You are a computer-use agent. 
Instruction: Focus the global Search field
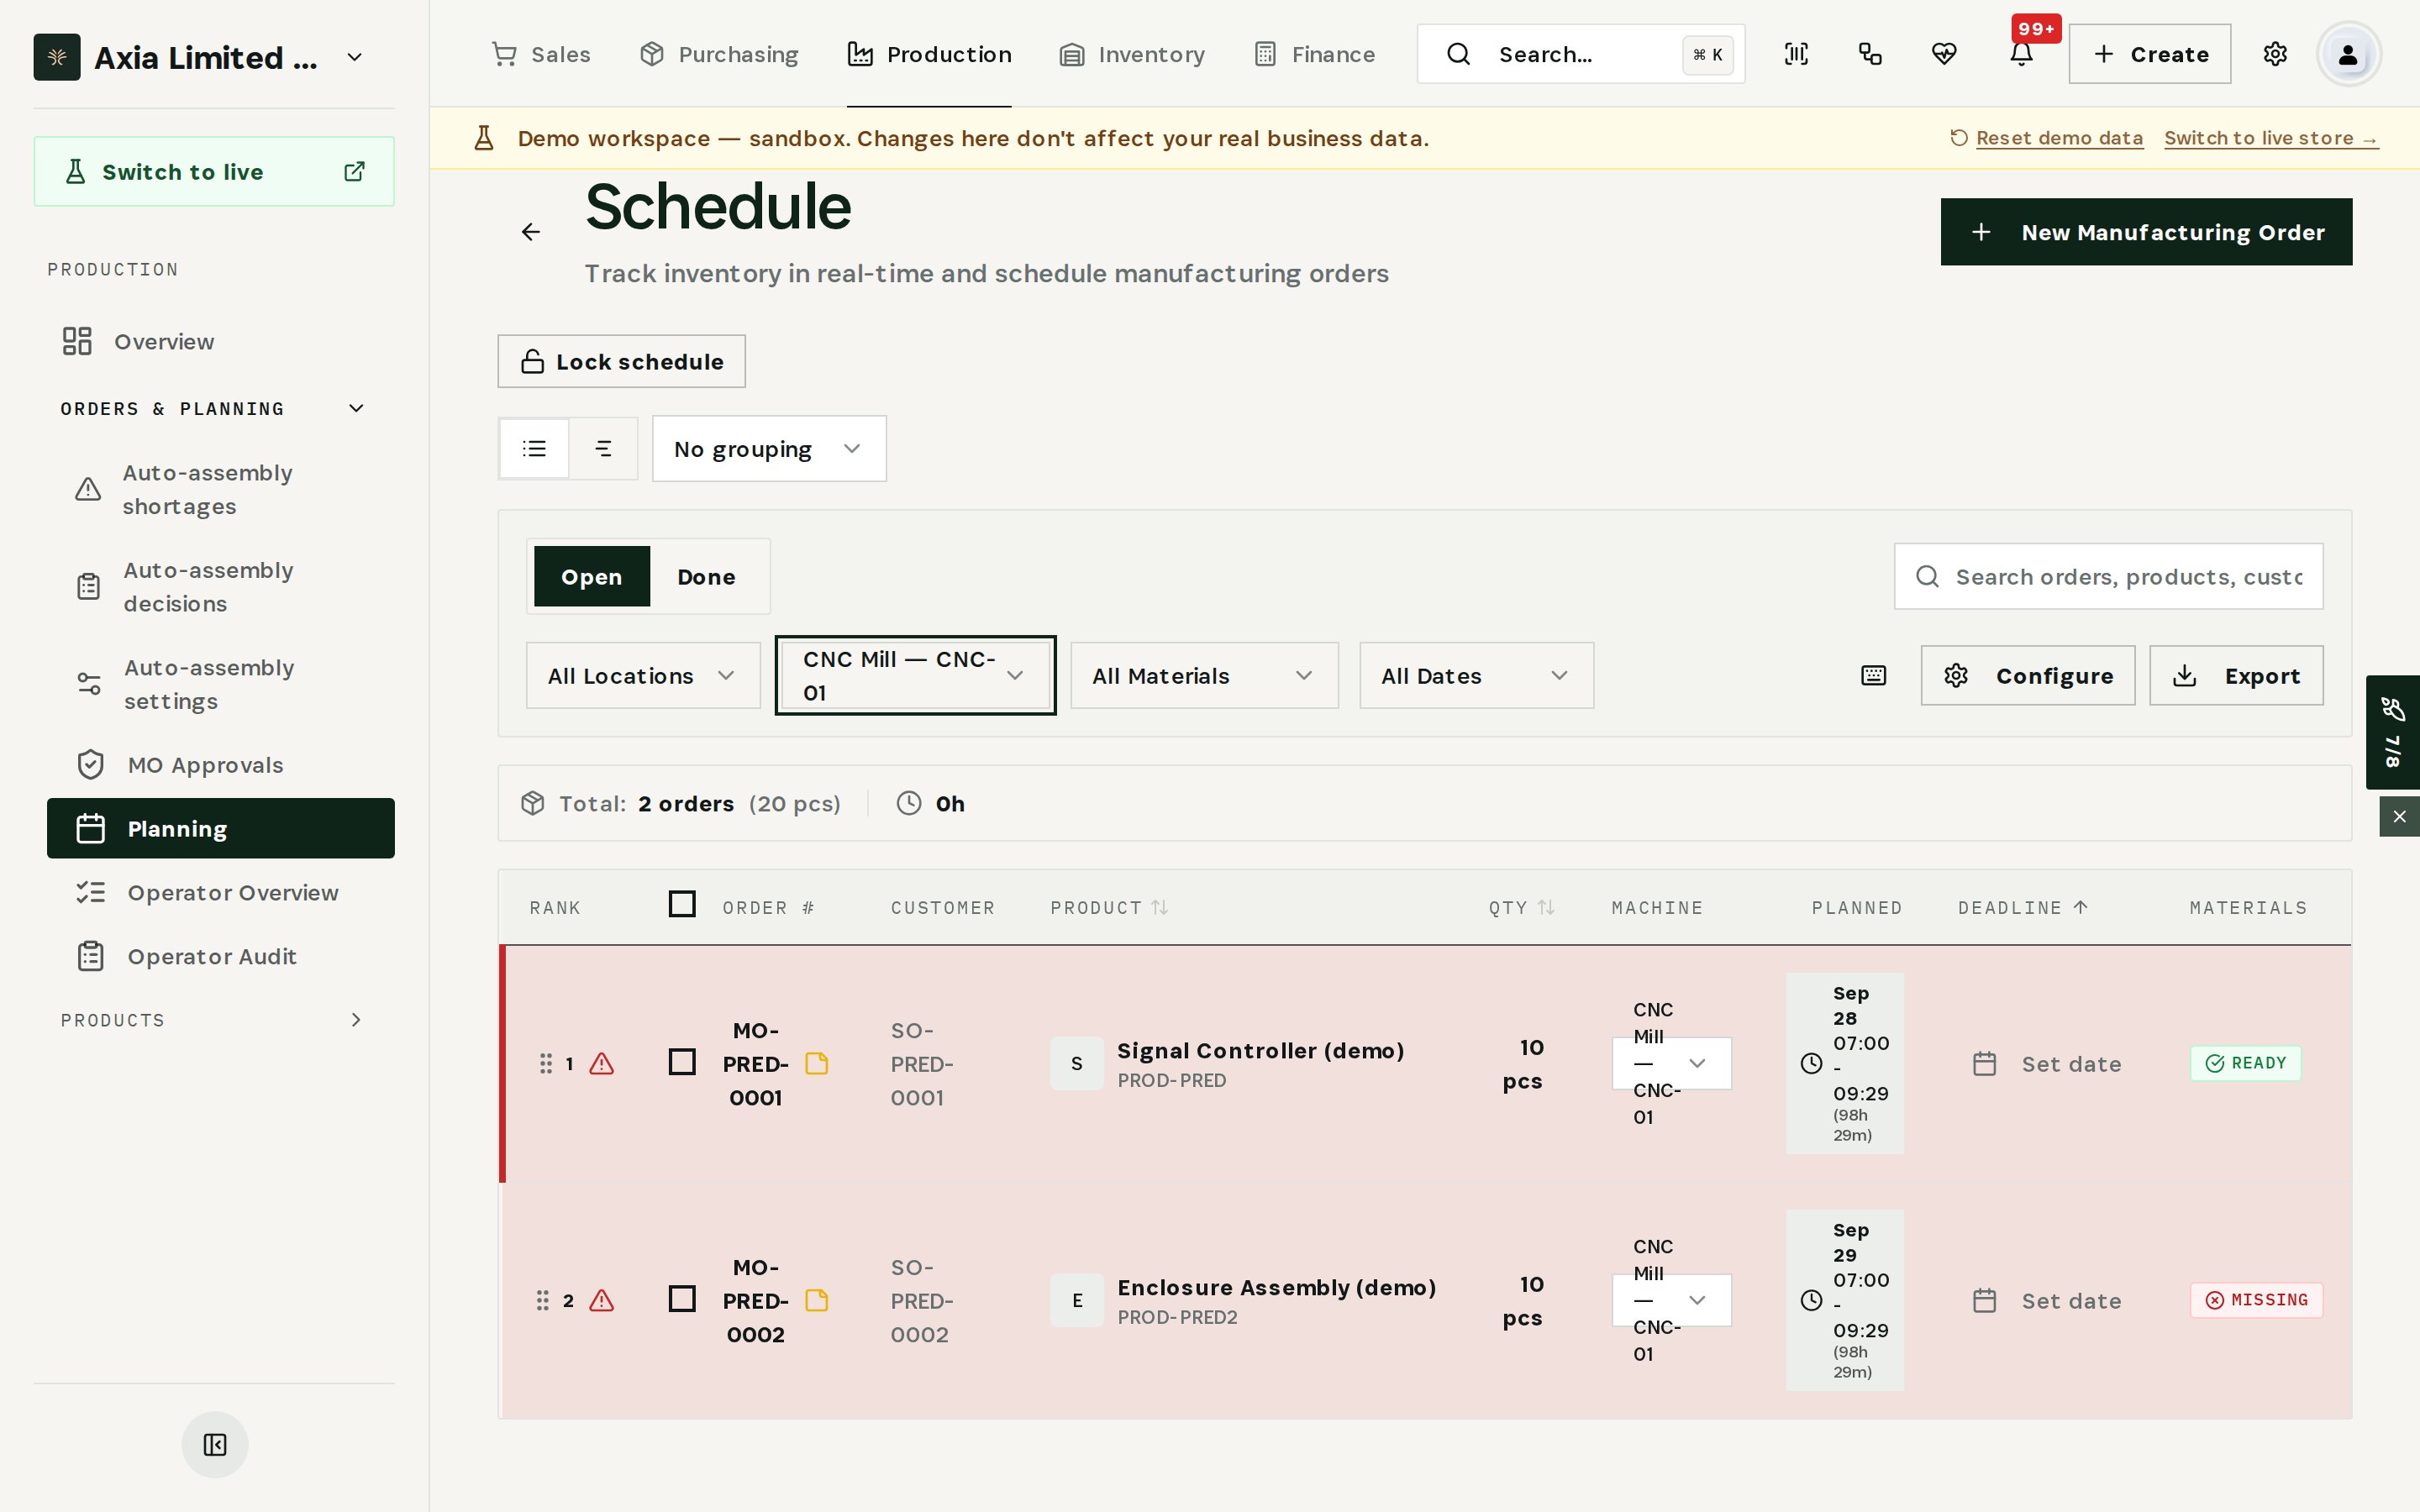click(1581, 54)
